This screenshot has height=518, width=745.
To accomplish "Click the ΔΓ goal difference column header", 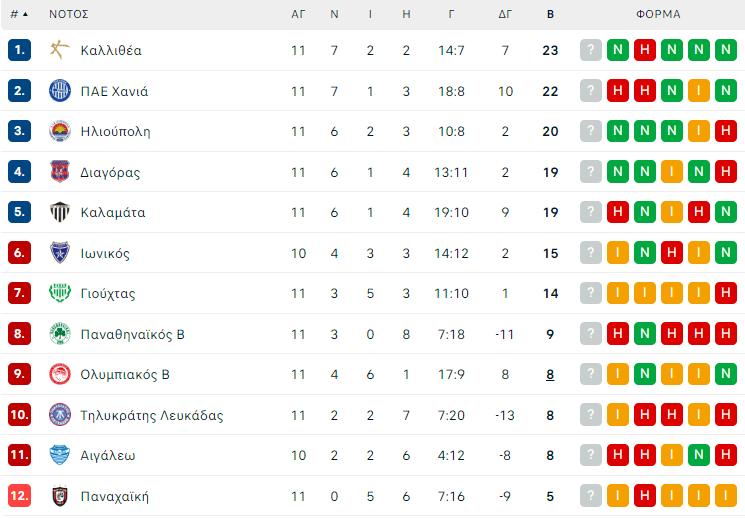I will click(x=505, y=15).
